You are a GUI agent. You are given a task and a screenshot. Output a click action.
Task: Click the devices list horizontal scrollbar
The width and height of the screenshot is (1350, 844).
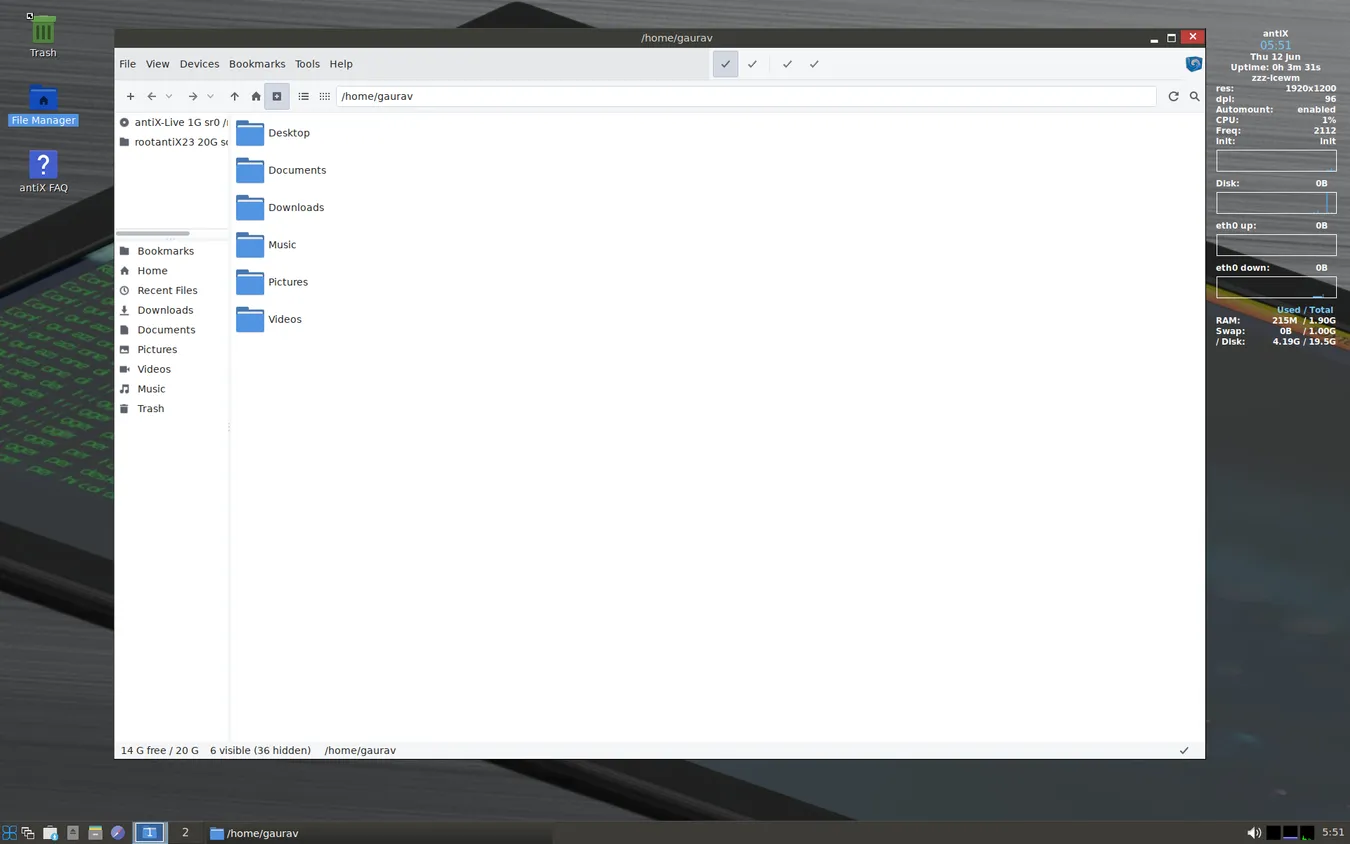(x=153, y=233)
